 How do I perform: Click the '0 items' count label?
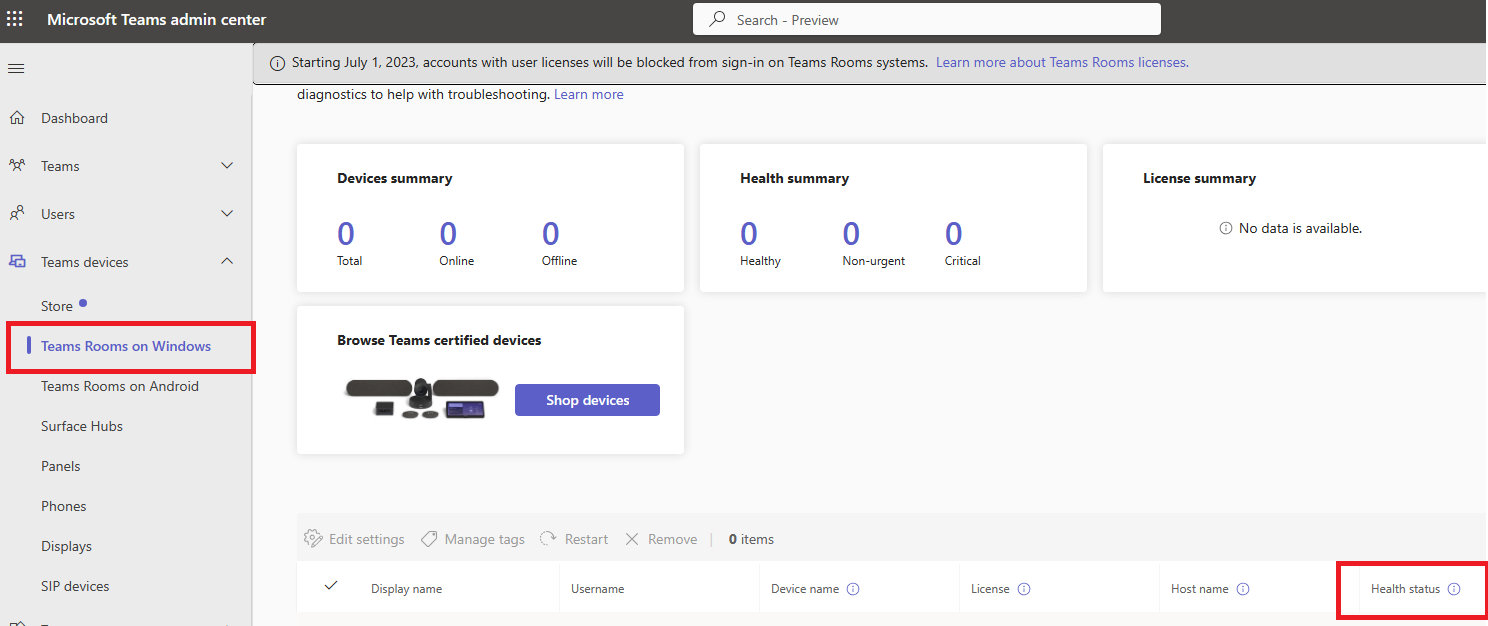tap(751, 539)
